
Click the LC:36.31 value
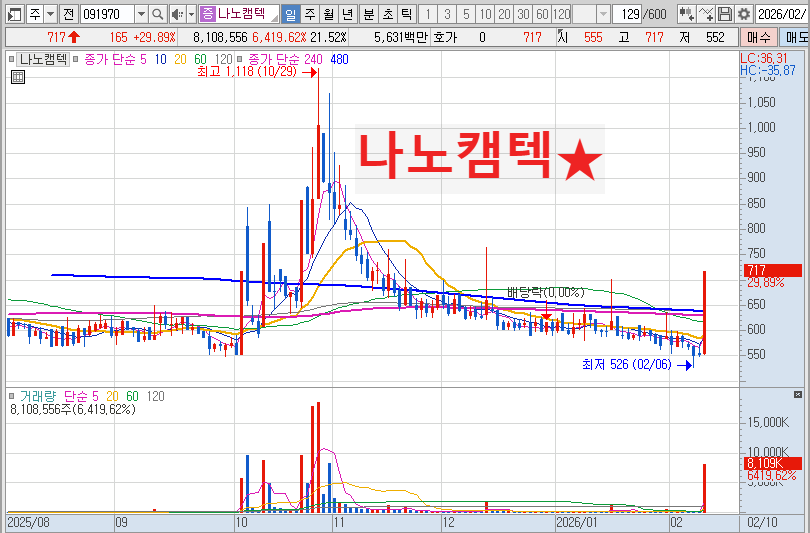(764, 58)
